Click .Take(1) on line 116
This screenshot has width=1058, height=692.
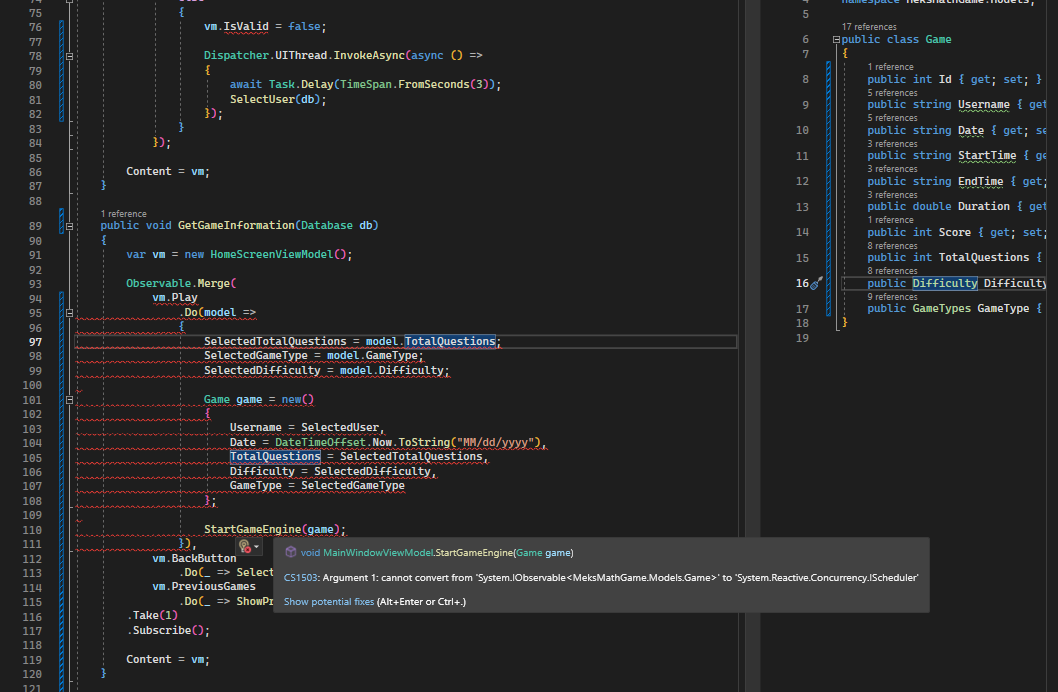click(152, 615)
